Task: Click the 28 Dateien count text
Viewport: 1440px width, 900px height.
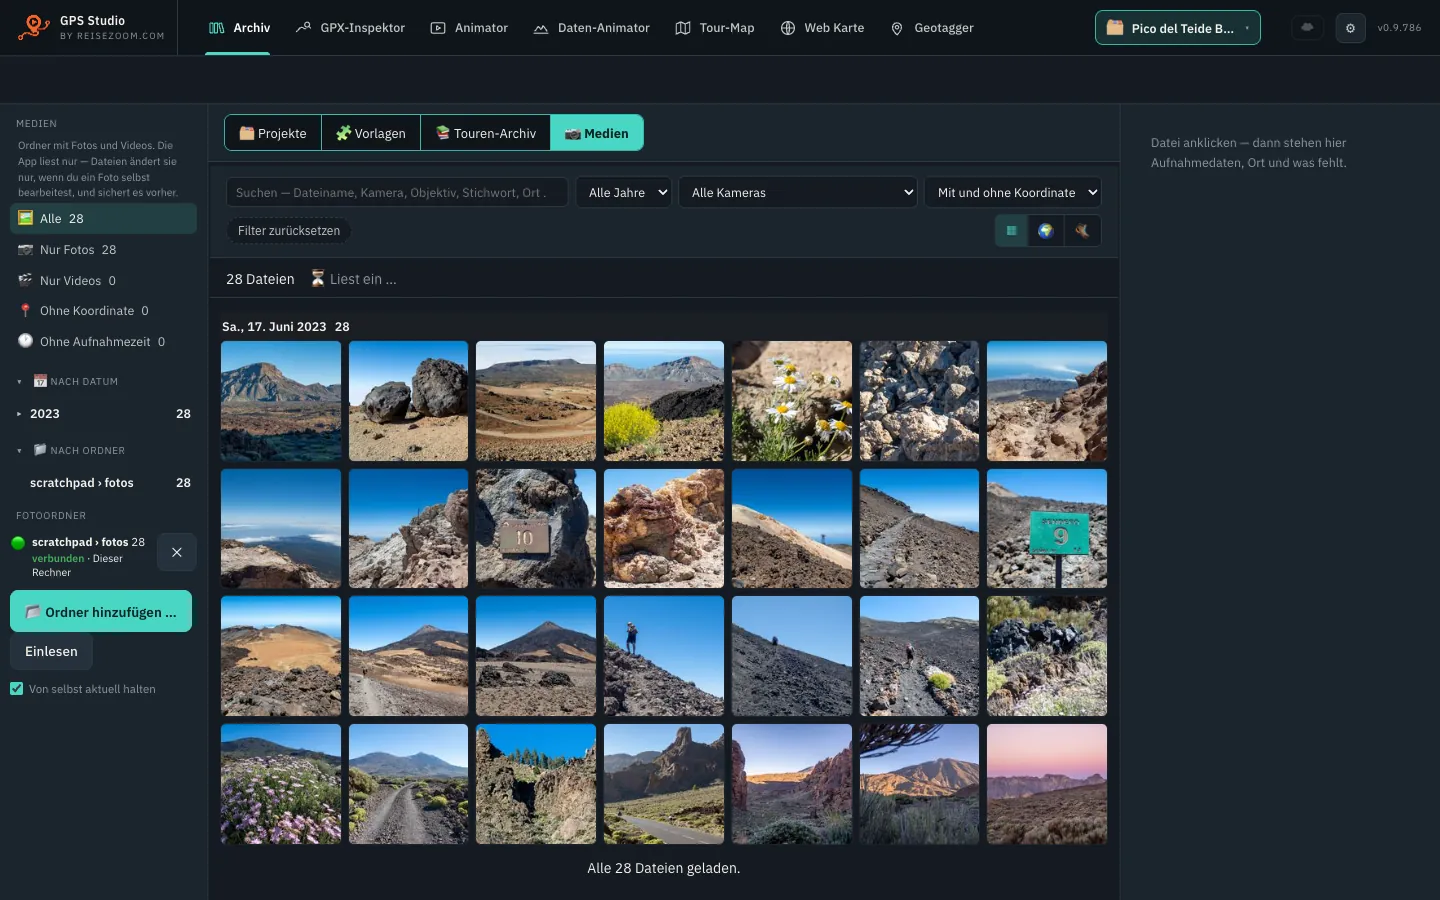Action: 260,279
